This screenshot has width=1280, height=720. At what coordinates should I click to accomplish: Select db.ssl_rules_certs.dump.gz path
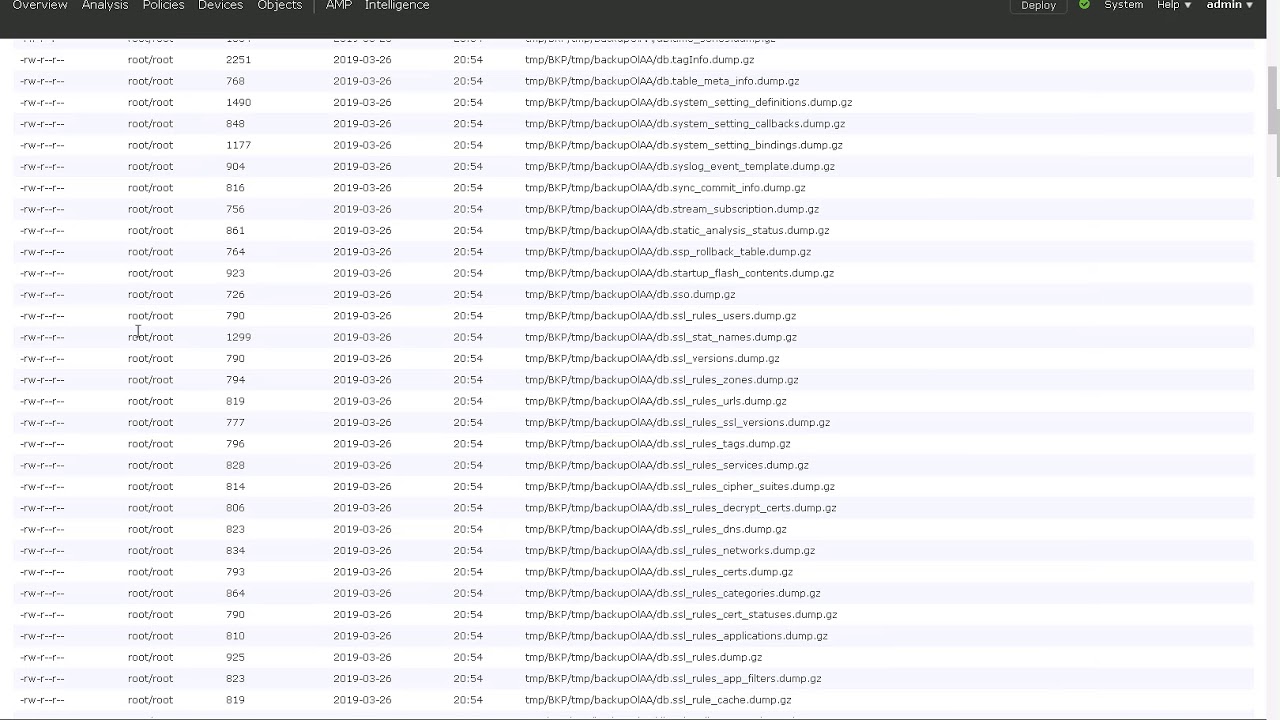[x=659, y=572]
